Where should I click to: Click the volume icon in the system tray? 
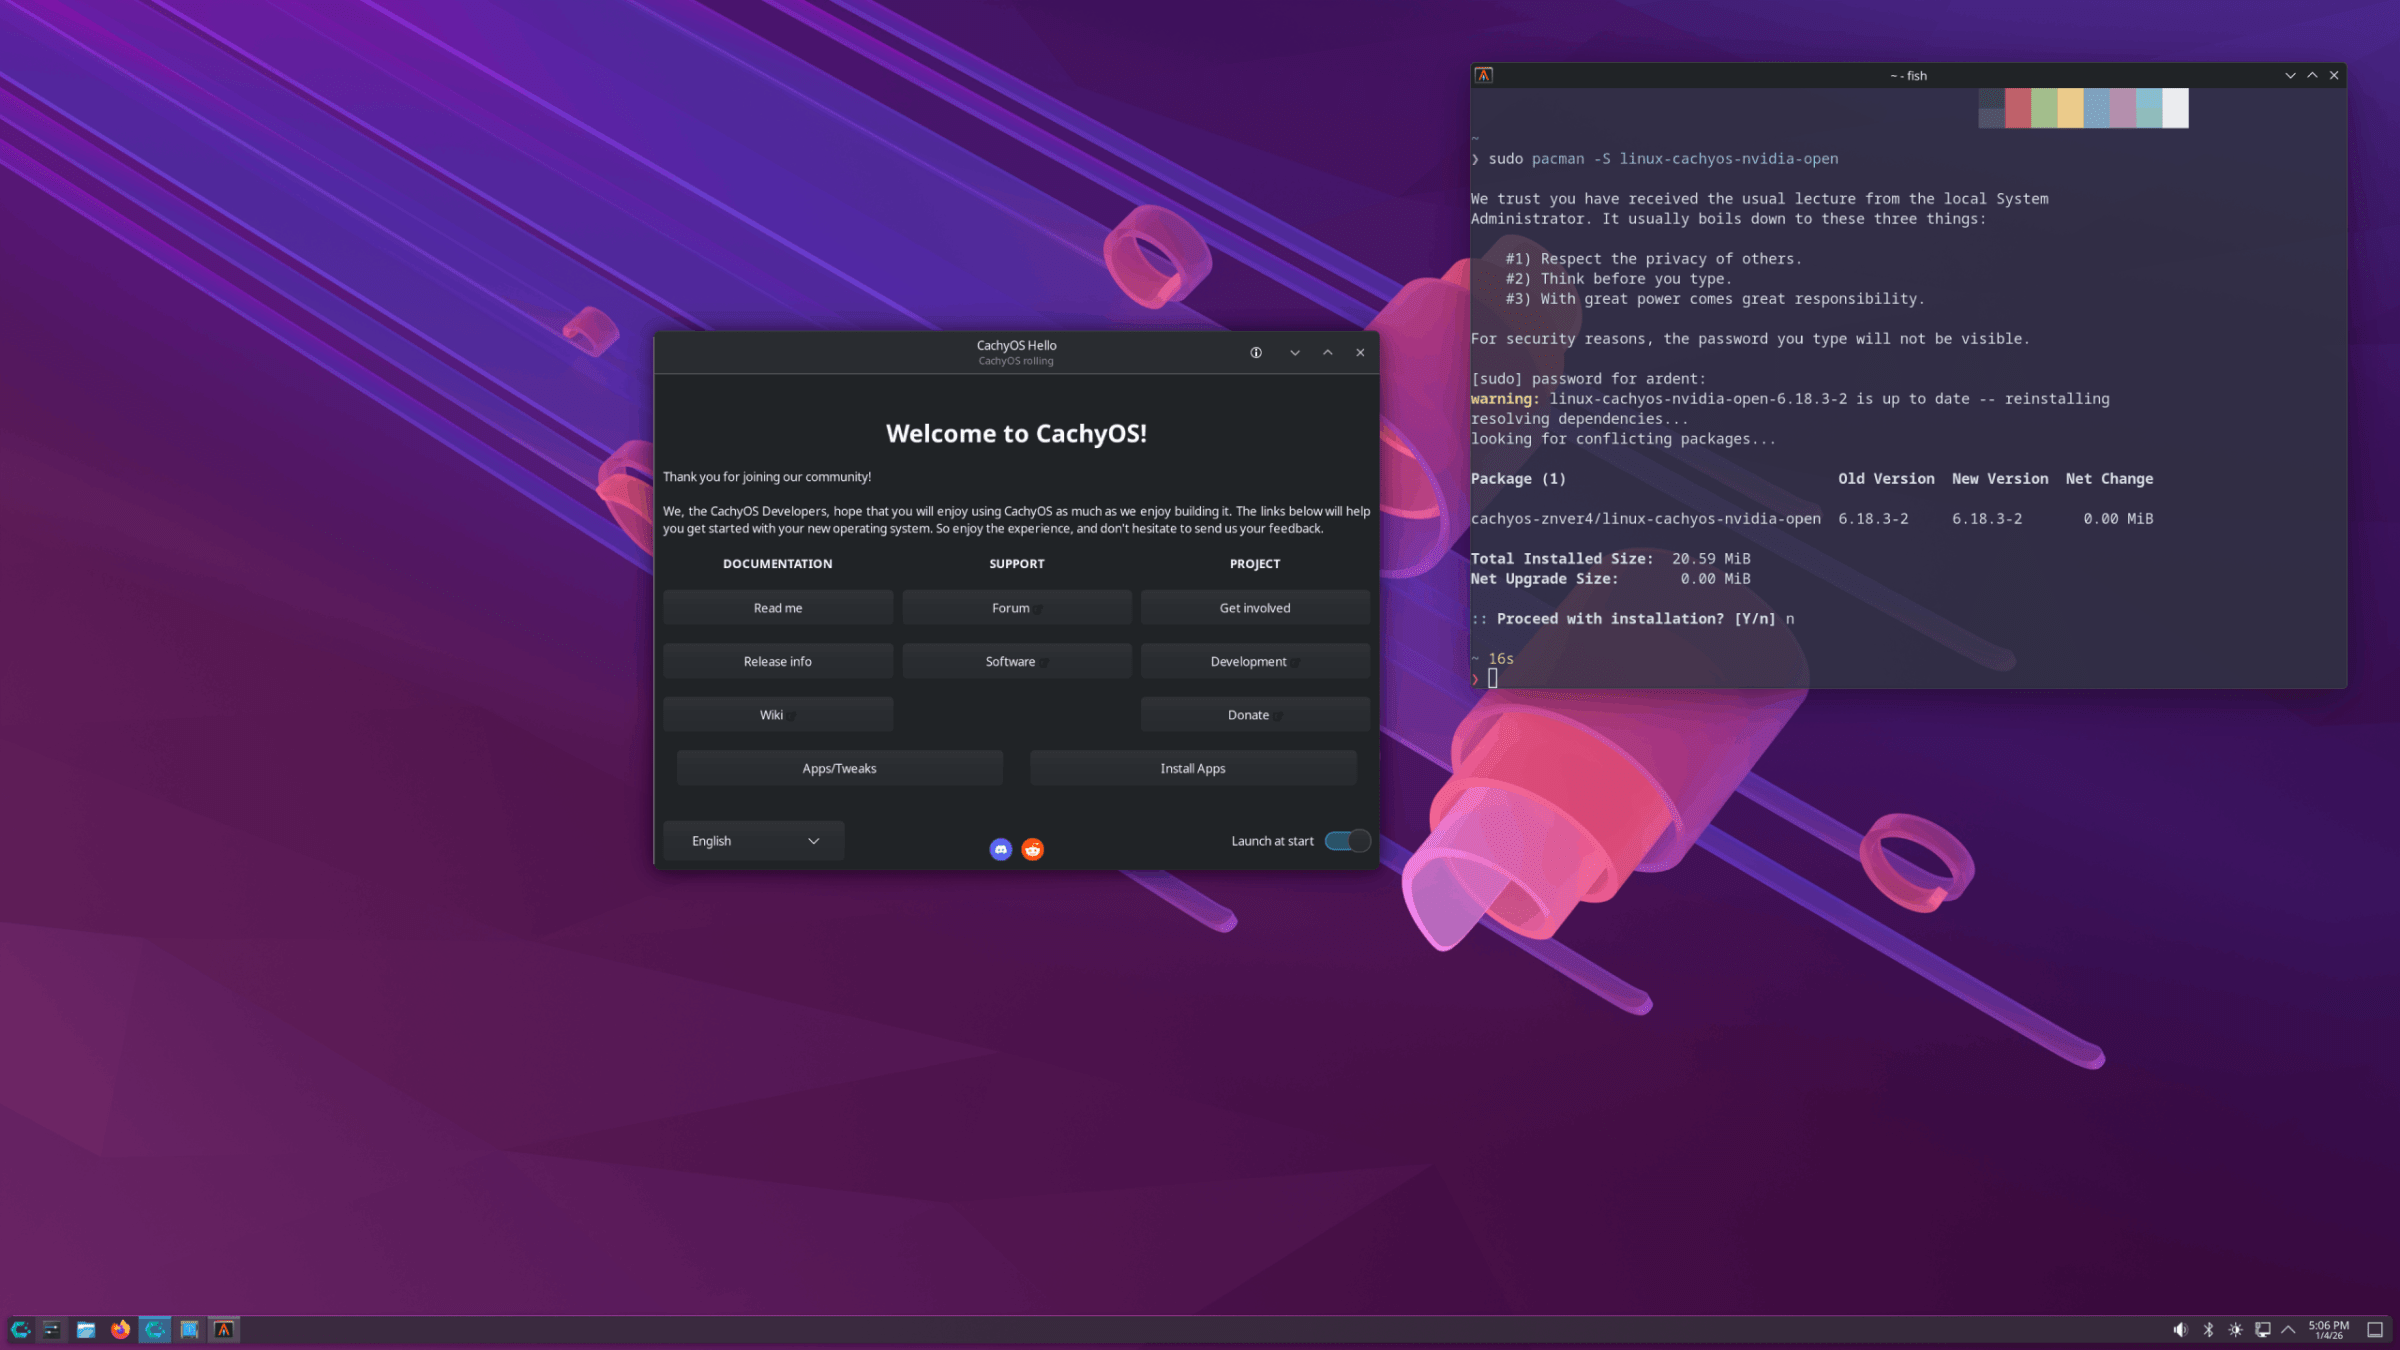[2181, 1330]
